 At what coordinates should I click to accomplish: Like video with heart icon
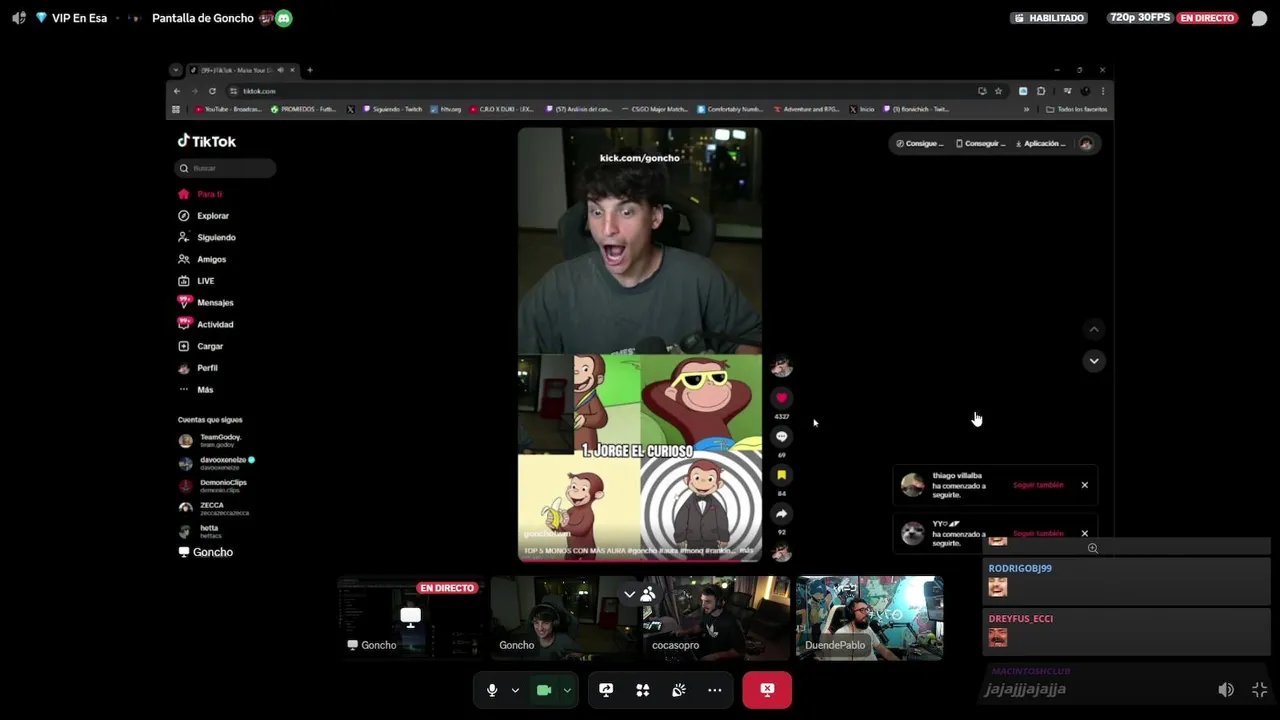click(x=781, y=398)
